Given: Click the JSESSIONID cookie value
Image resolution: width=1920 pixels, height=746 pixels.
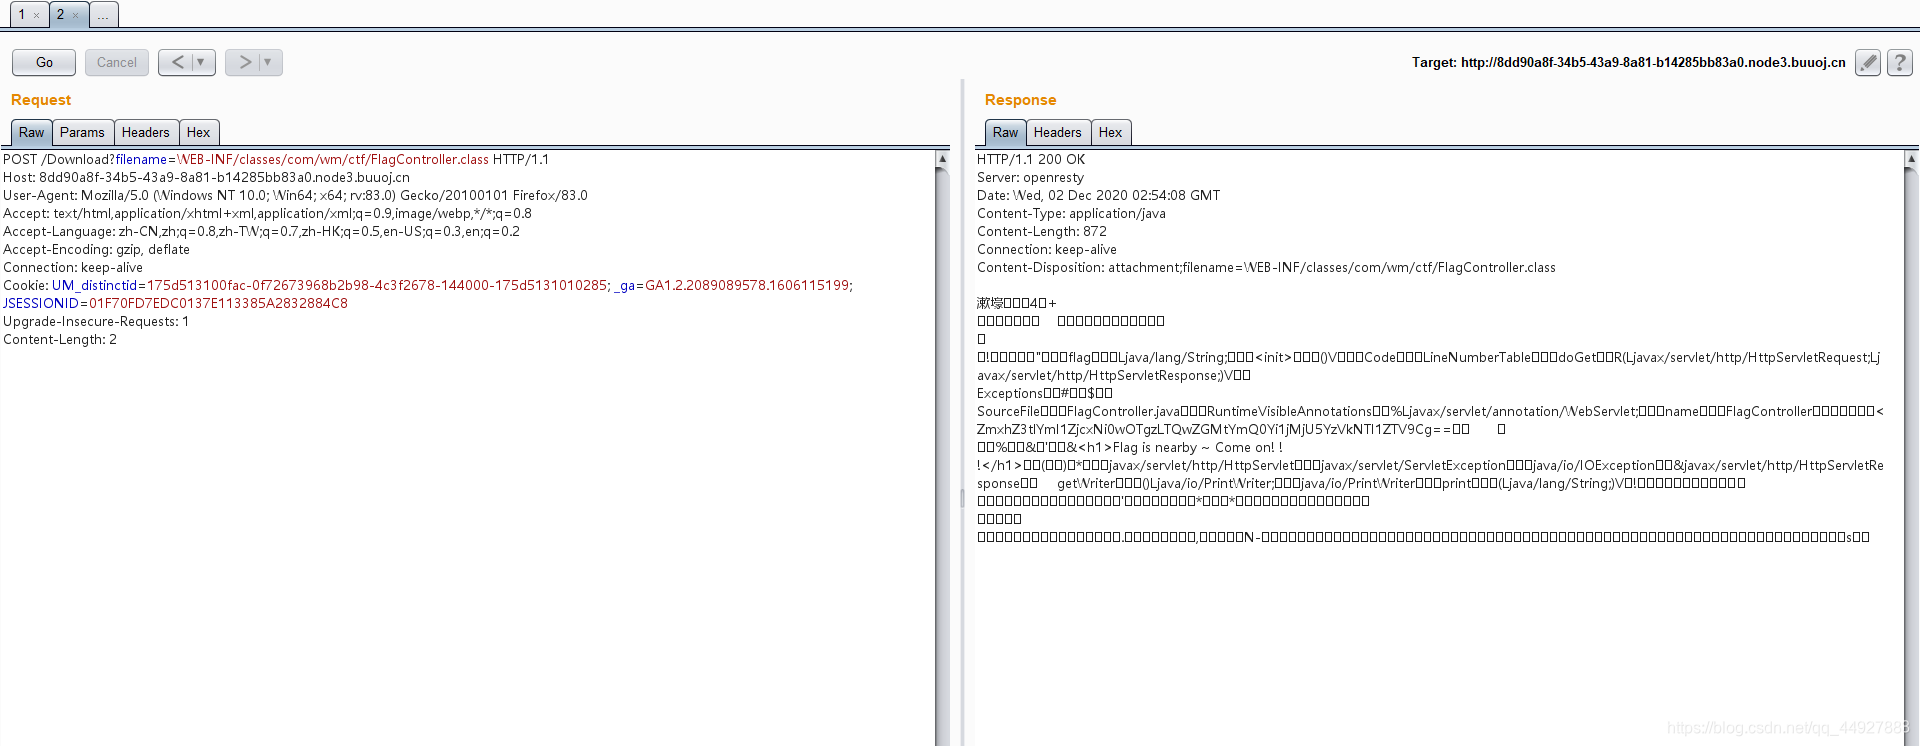Looking at the screenshot, I should coord(218,303).
